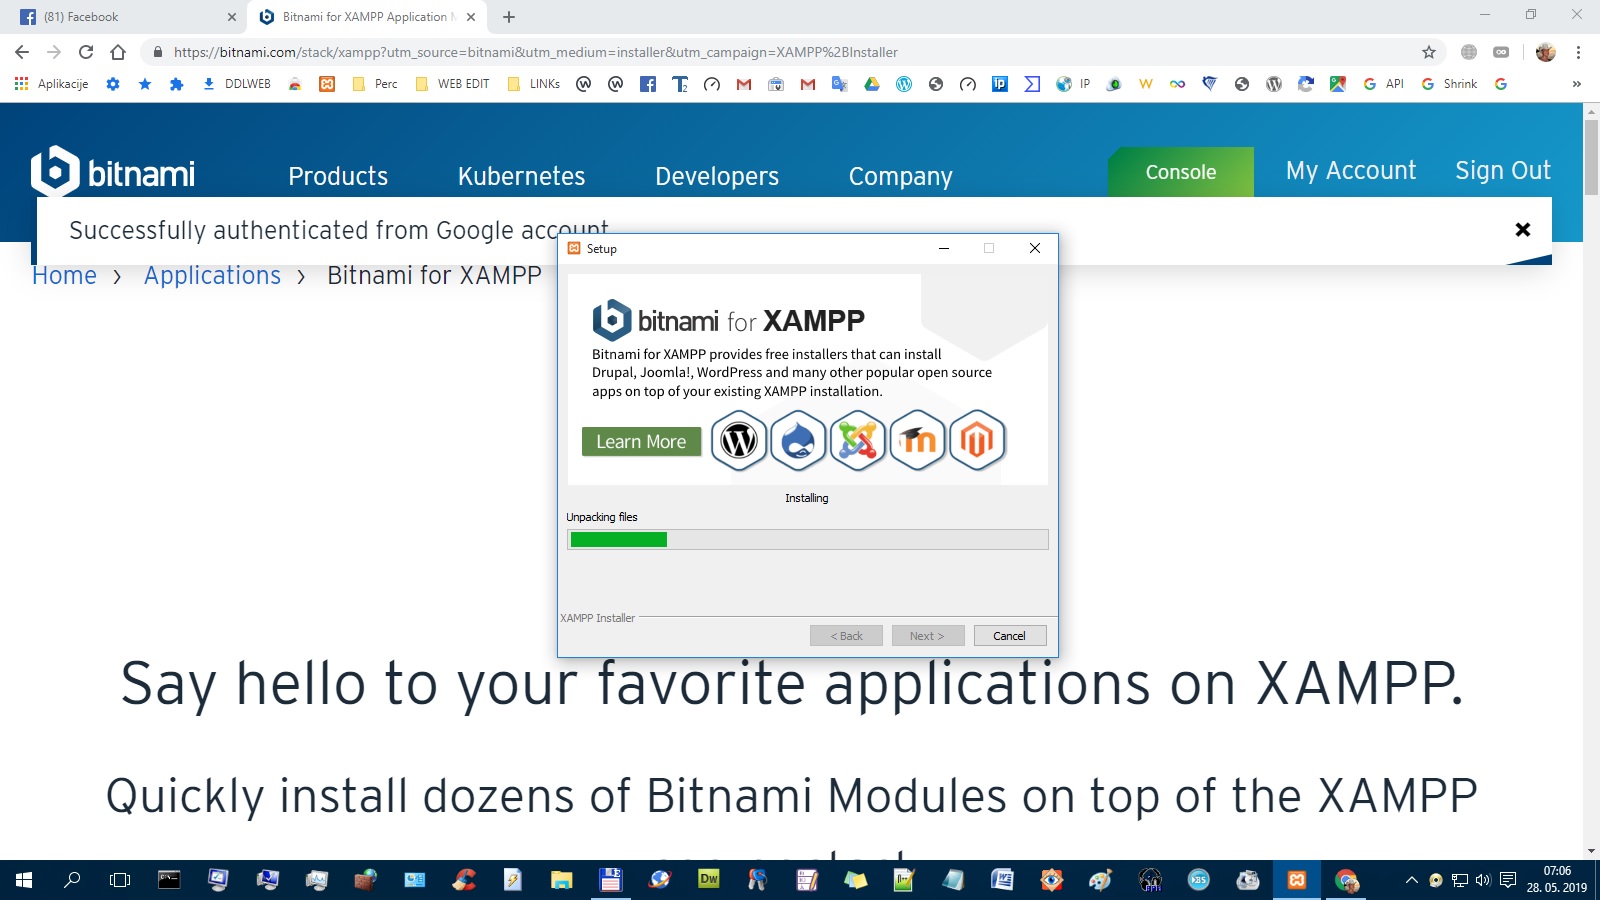Open File Explorer from the taskbar

[561, 880]
